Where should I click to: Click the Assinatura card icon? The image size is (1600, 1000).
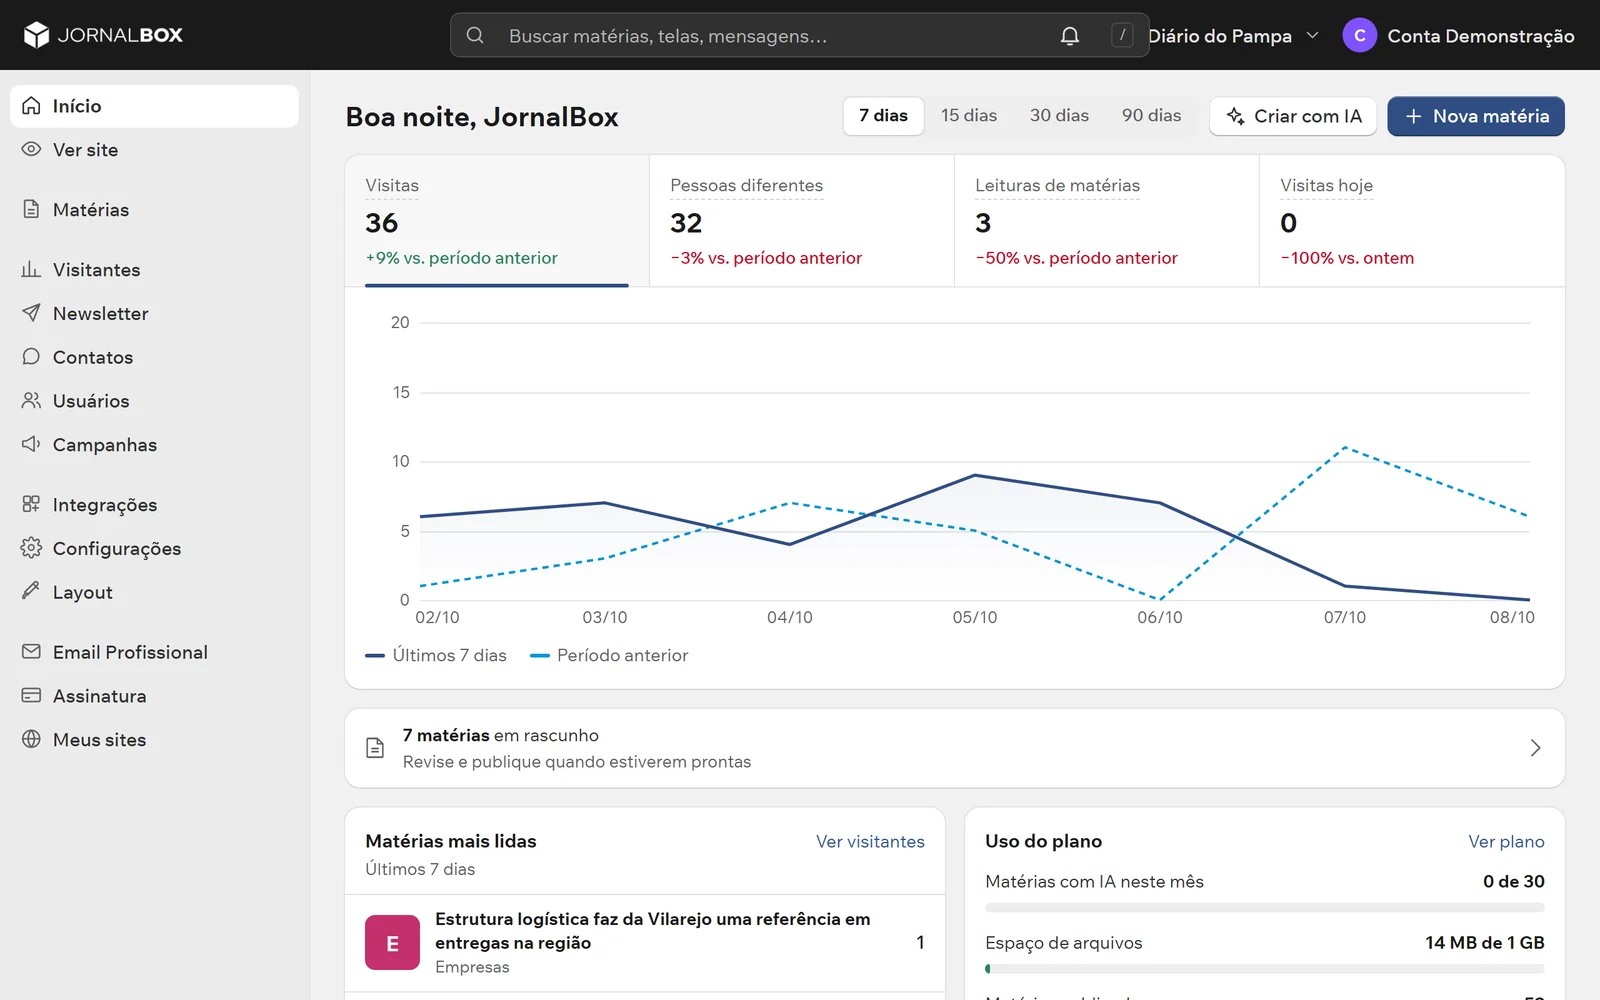point(31,695)
